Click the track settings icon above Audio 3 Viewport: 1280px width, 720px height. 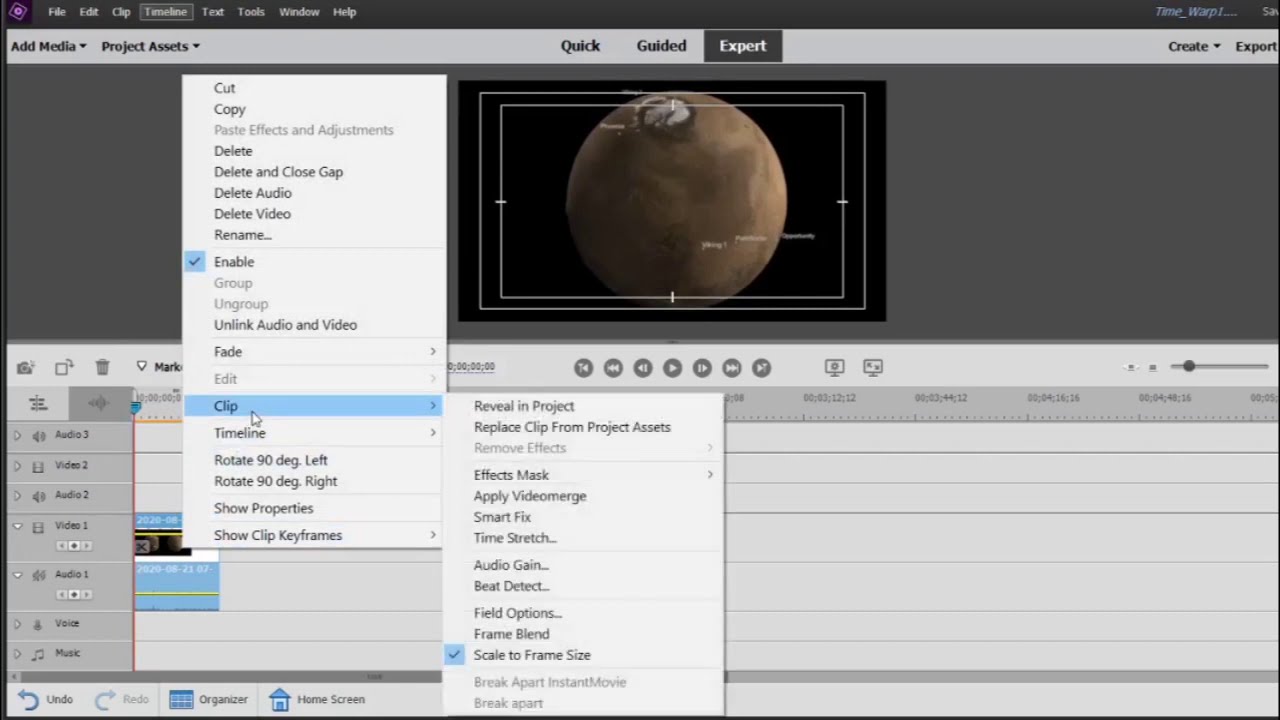pos(38,403)
